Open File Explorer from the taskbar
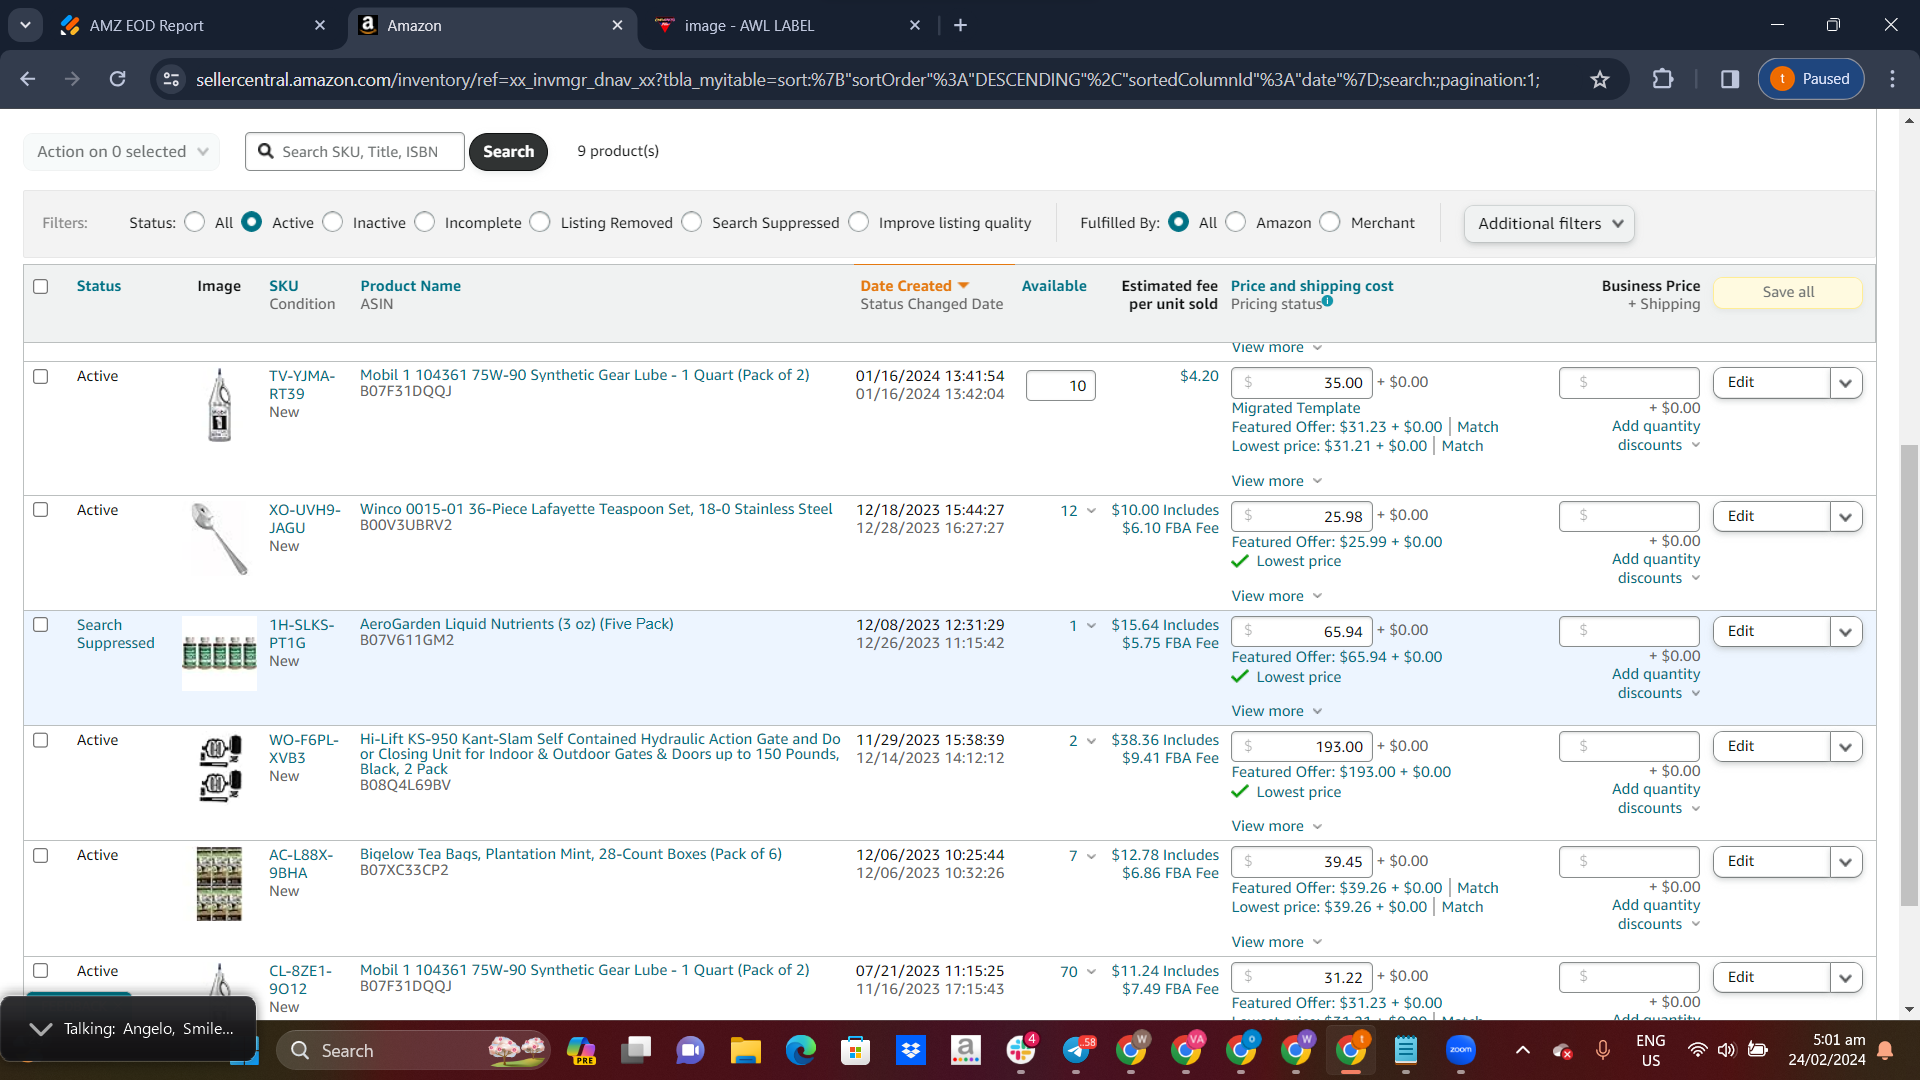The width and height of the screenshot is (1920, 1080). click(x=745, y=1050)
